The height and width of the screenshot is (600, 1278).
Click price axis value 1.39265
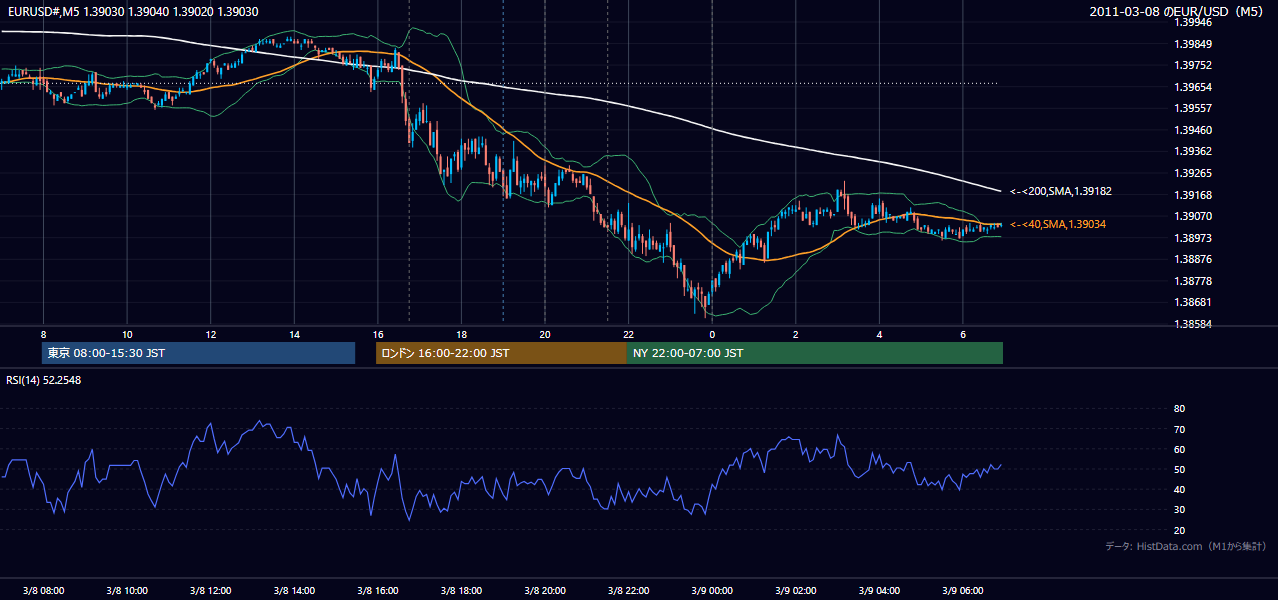pyautogui.click(x=1193, y=173)
